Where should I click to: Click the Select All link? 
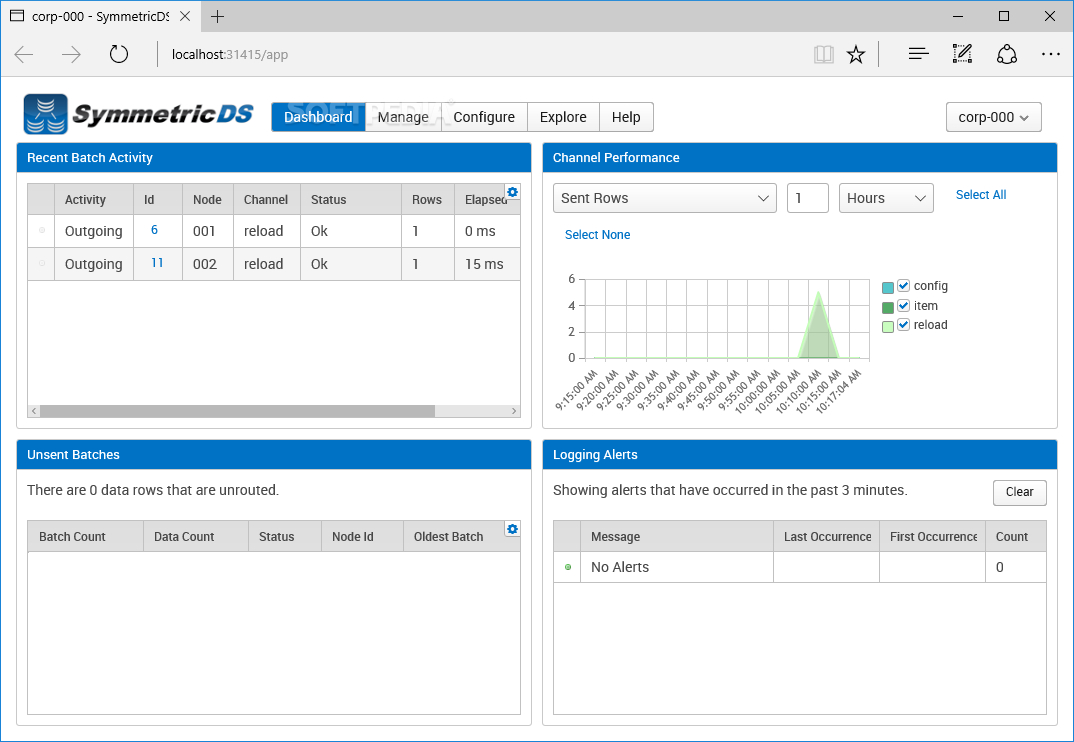coord(981,195)
